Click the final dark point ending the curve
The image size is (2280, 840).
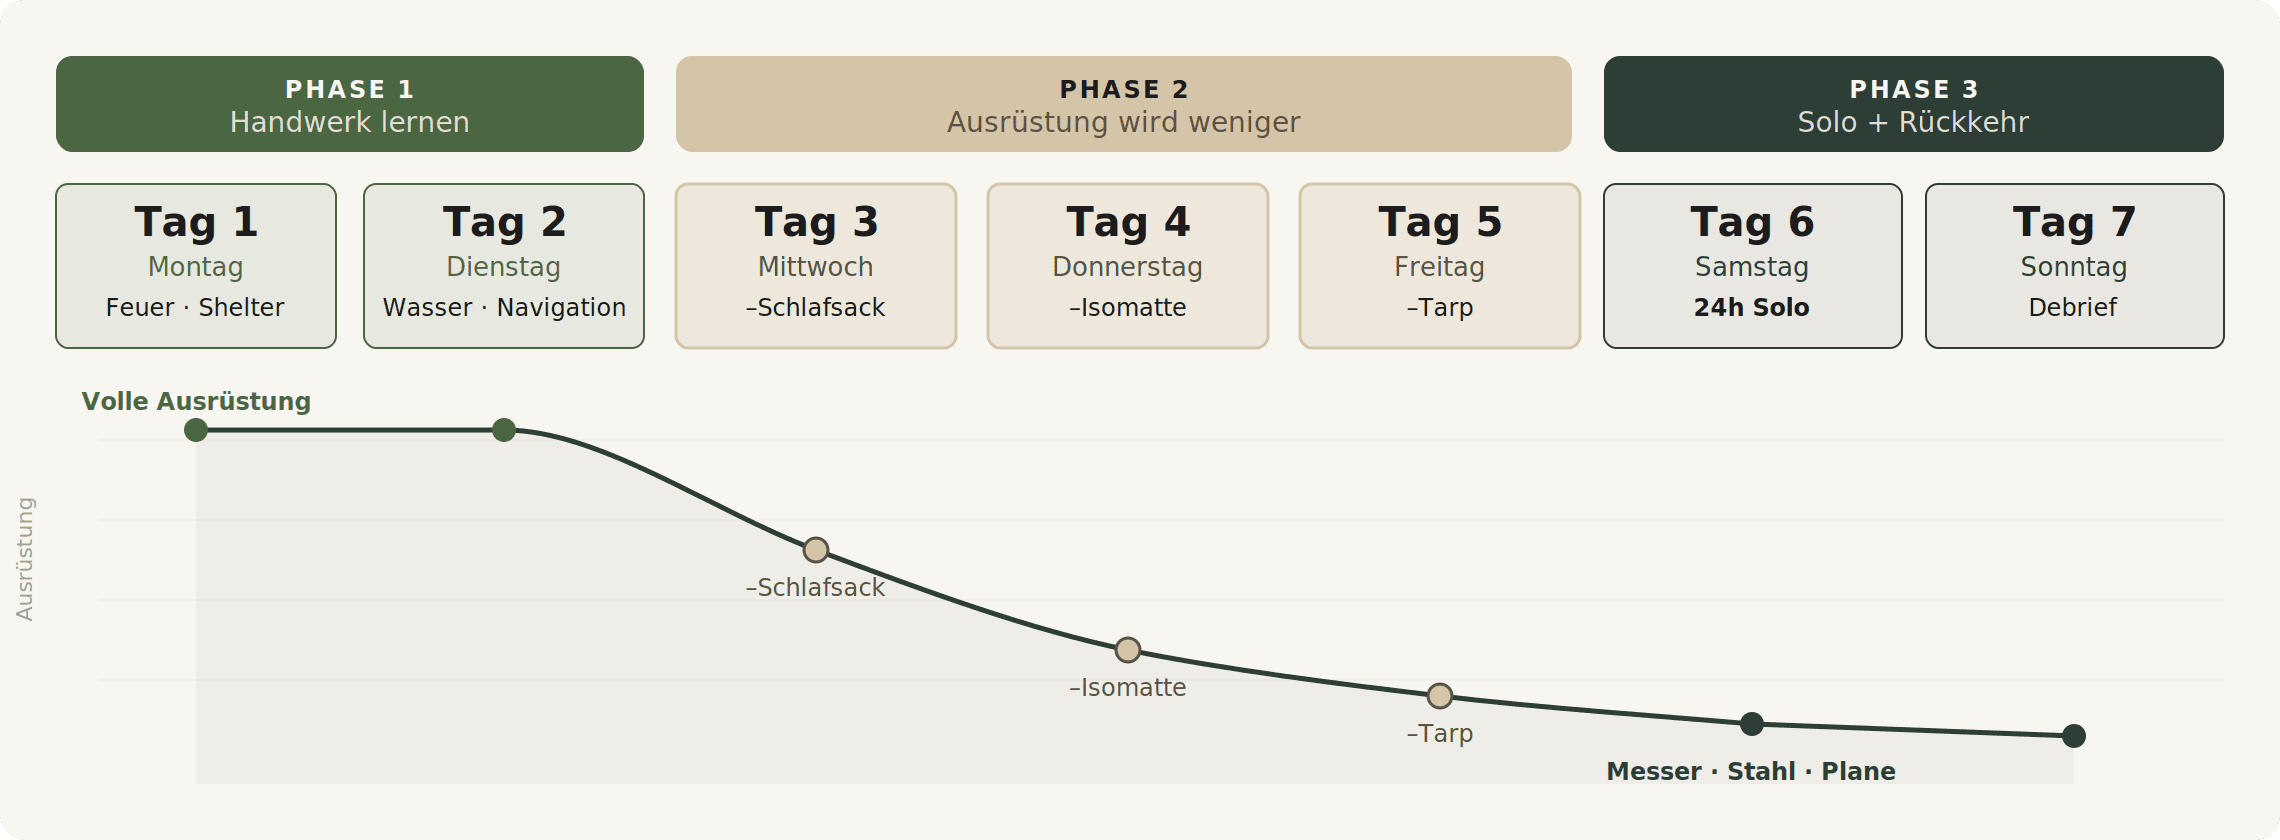click(x=2074, y=736)
